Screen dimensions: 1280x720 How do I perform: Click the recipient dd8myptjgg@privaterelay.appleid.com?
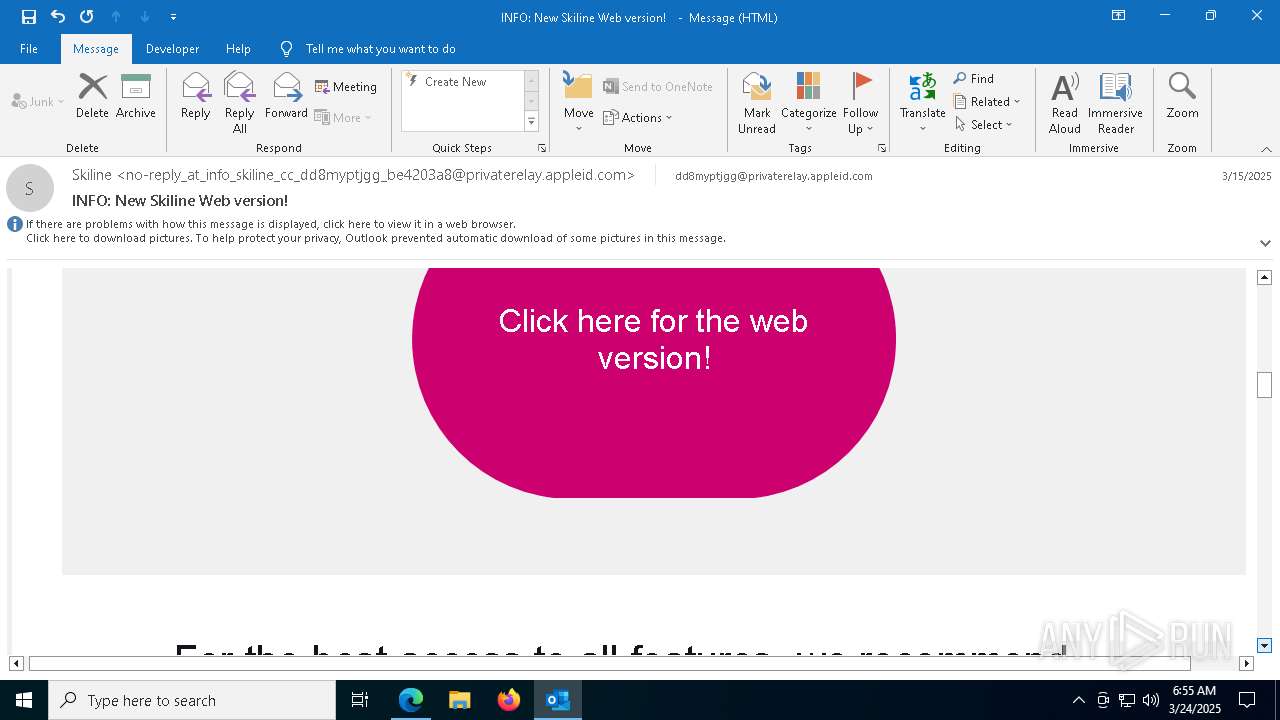coord(774,176)
